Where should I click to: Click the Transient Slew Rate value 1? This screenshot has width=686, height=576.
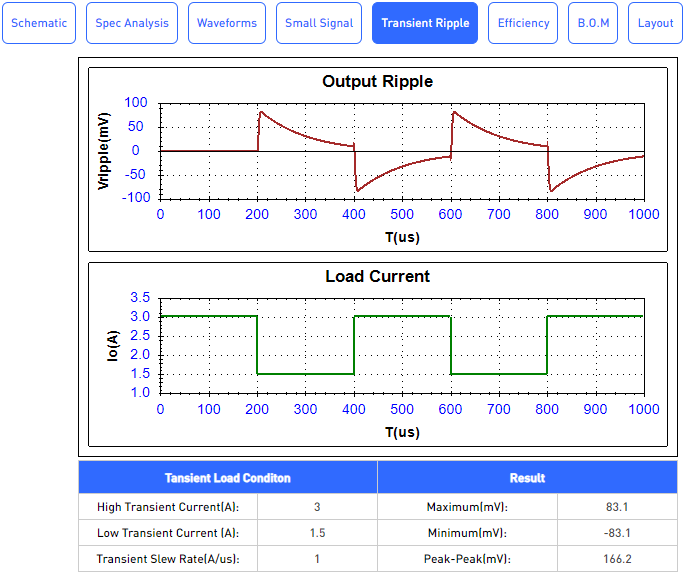tap(317, 559)
